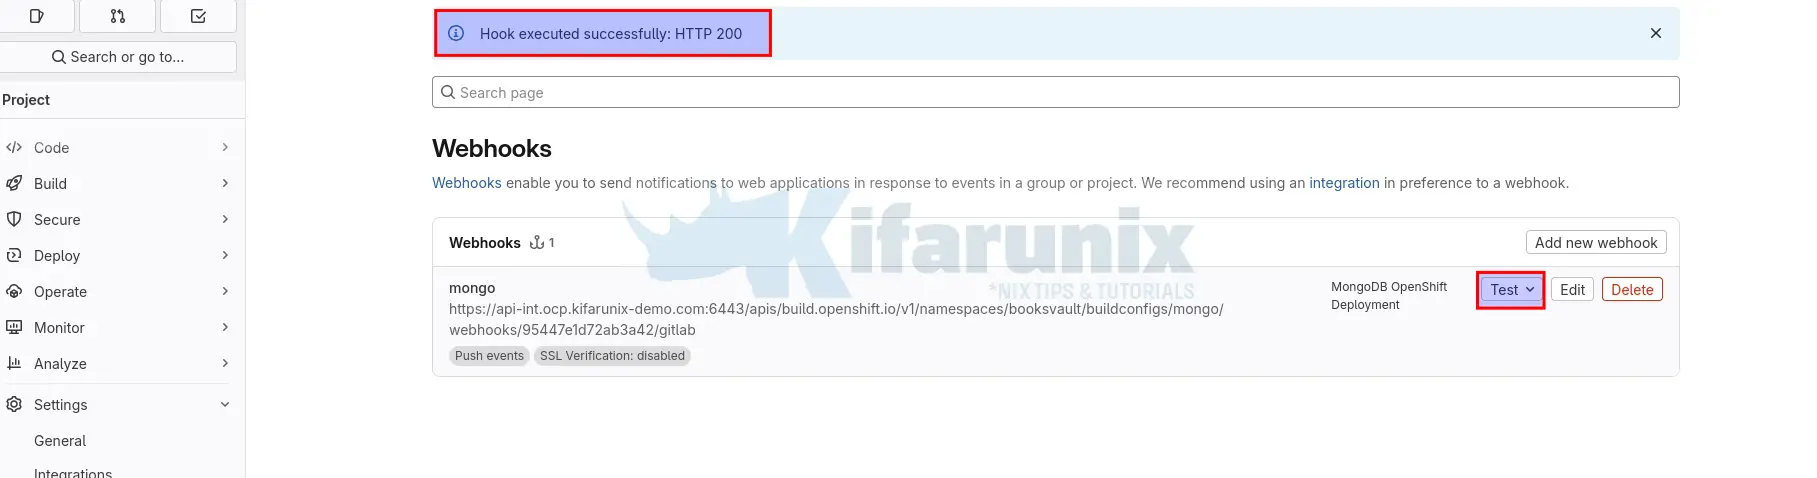This screenshot has height=478, width=1817.
Task: Expand the Build menu chevron
Action: coord(225,184)
